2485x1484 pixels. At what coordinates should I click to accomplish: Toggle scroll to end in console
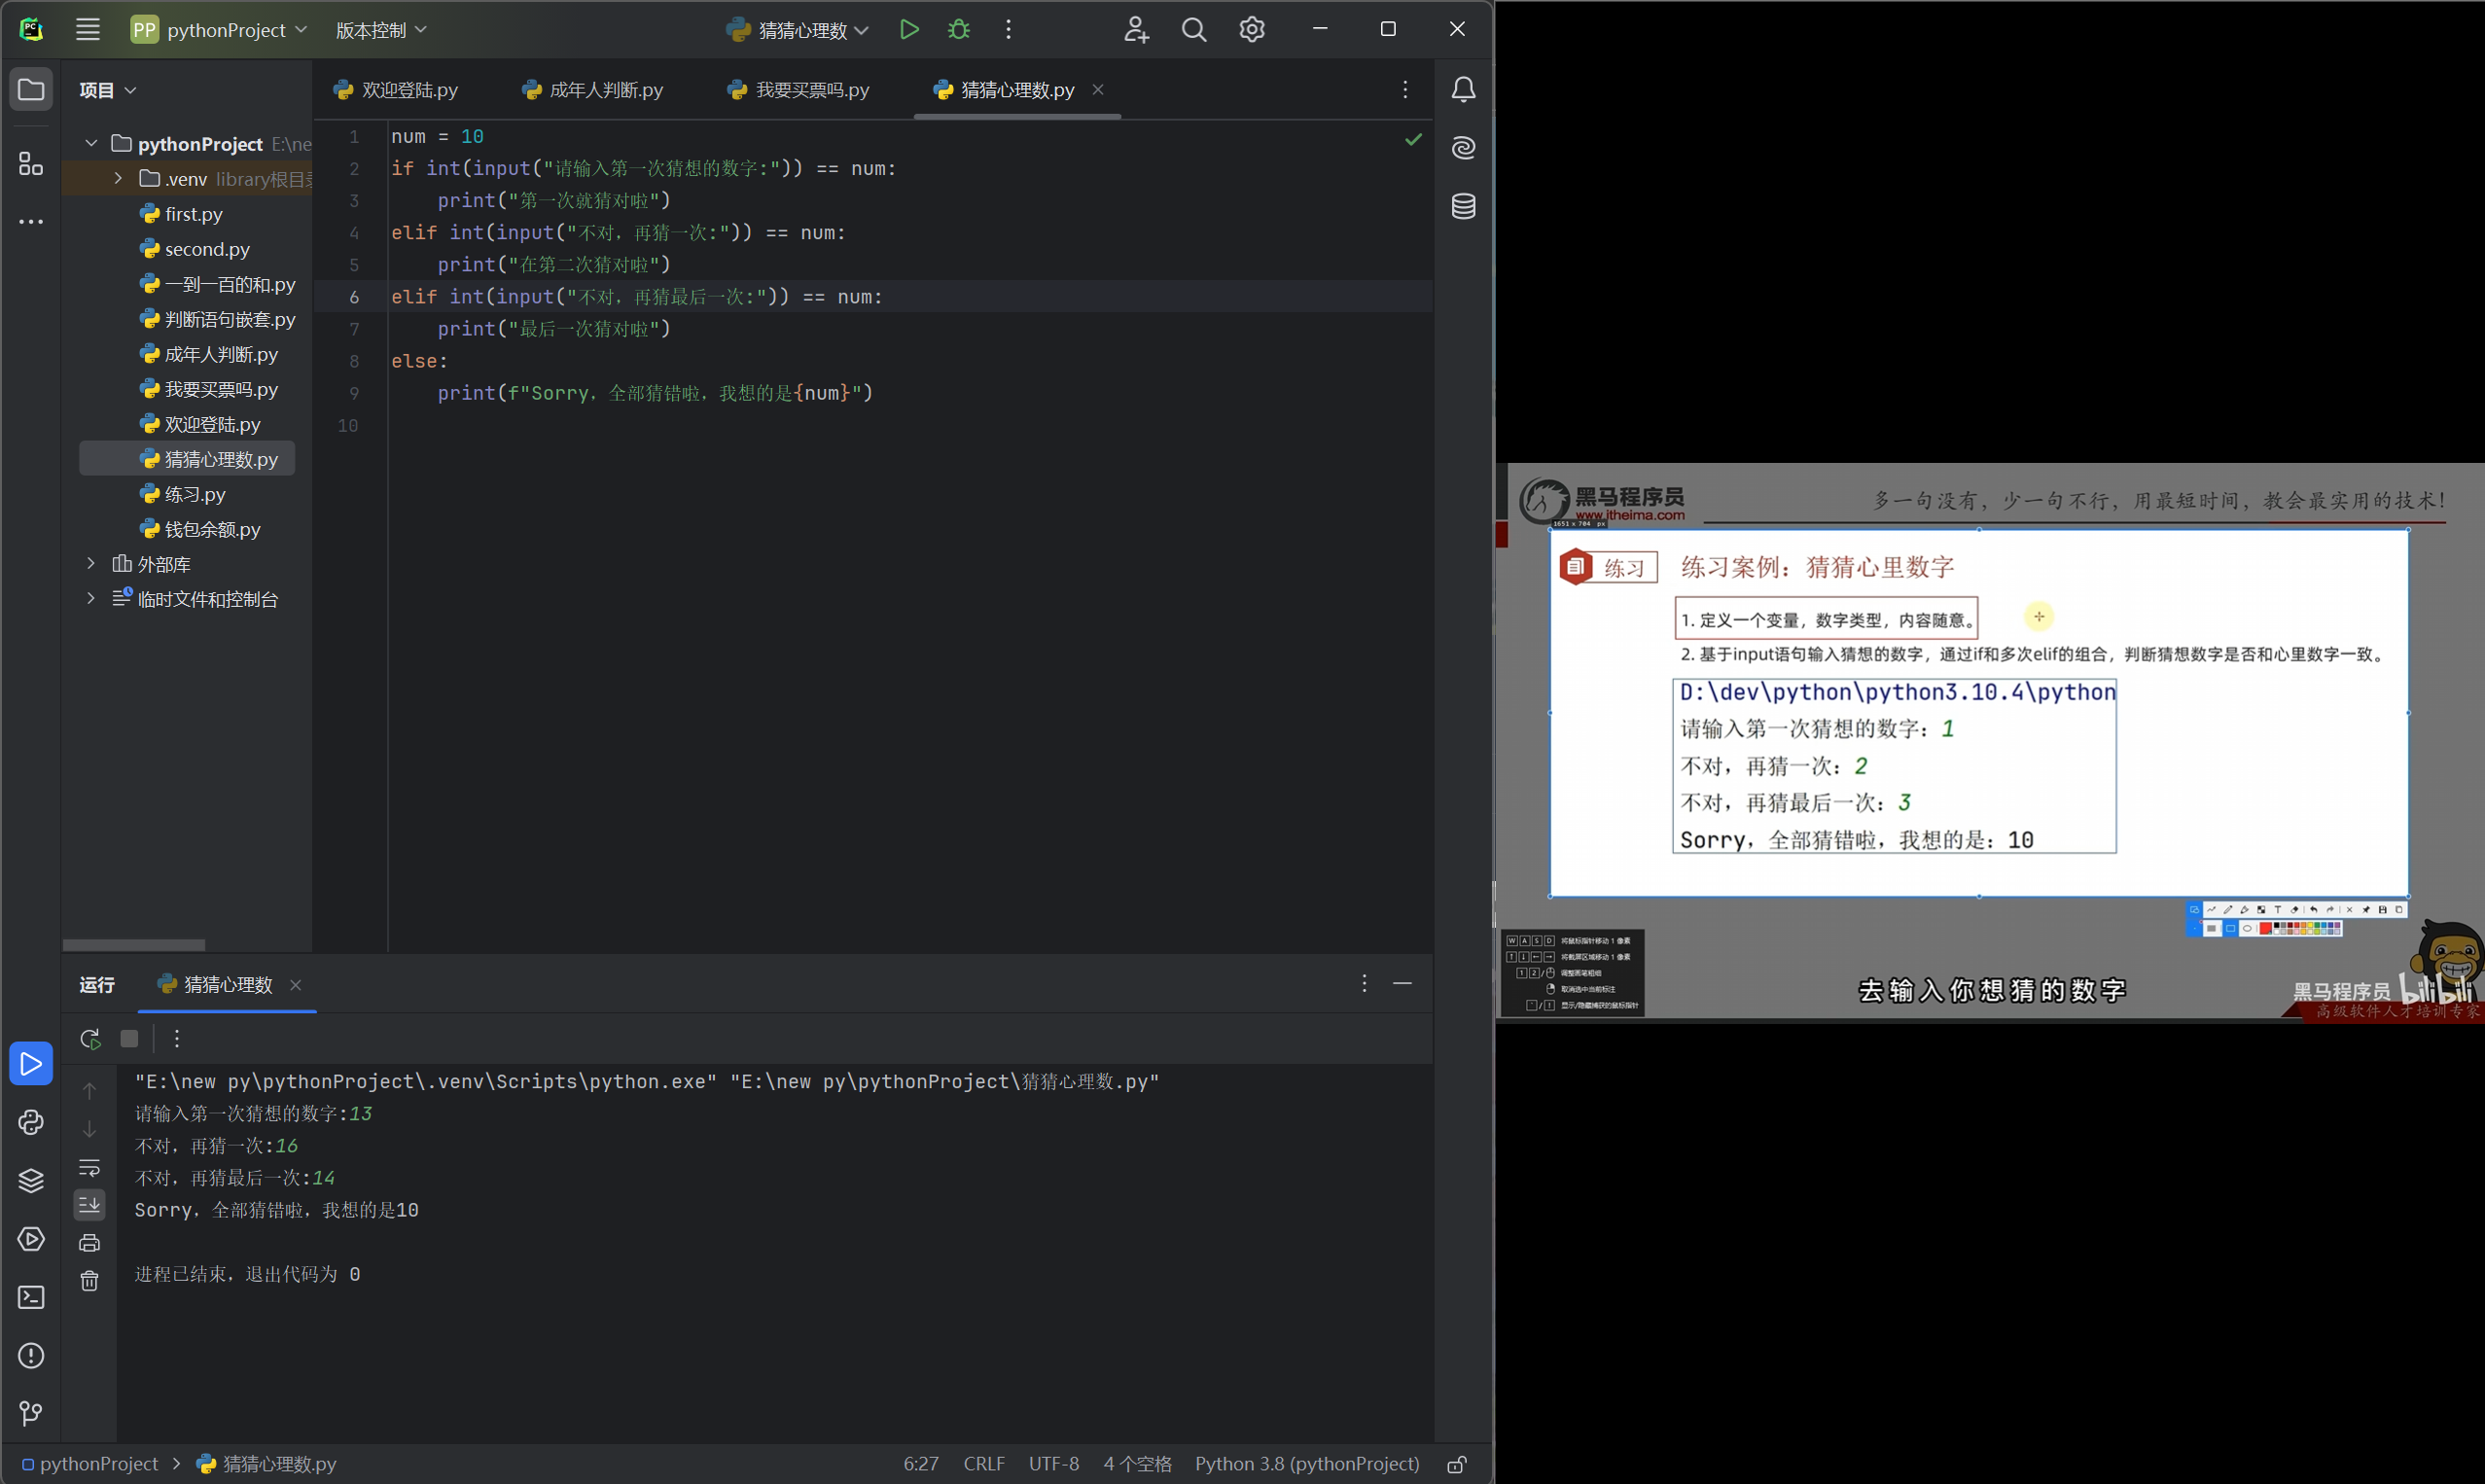[x=90, y=1205]
